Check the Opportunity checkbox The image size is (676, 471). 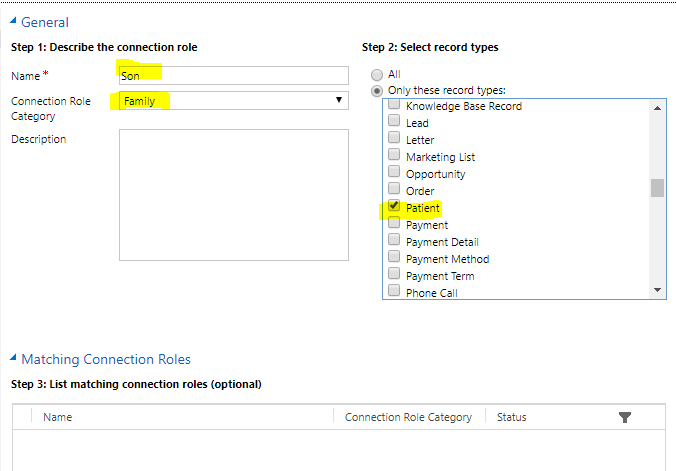tap(394, 172)
